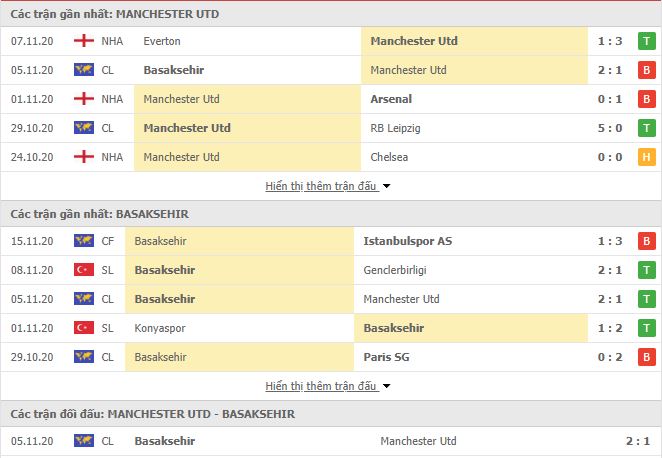Click Turkey flag icon in Gencerbirligi row
Screen dimensions: 662x458
(84, 270)
